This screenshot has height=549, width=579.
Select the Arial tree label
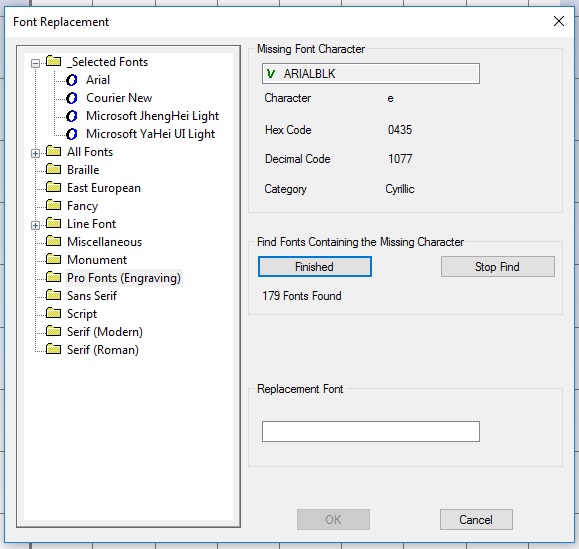[98, 80]
